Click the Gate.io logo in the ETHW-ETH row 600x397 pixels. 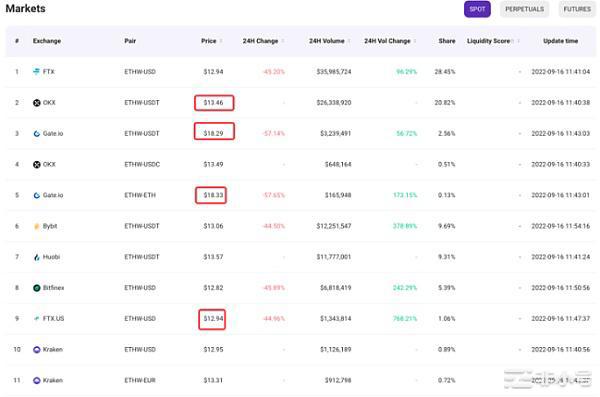(x=37, y=195)
